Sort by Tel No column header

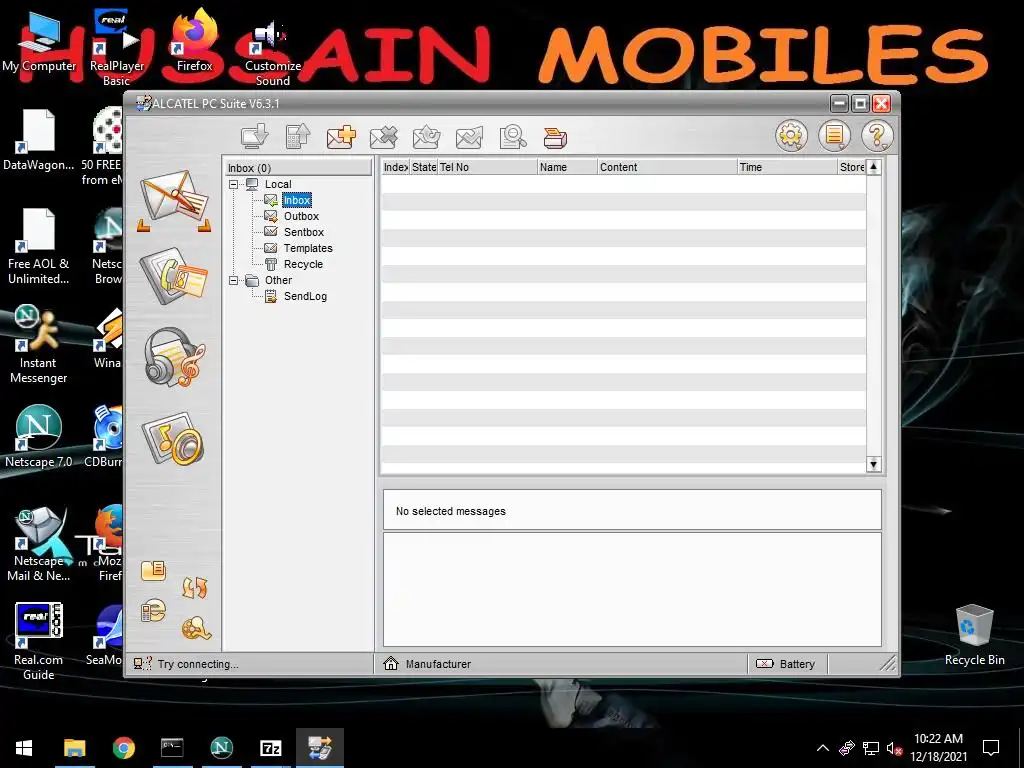(487, 167)
